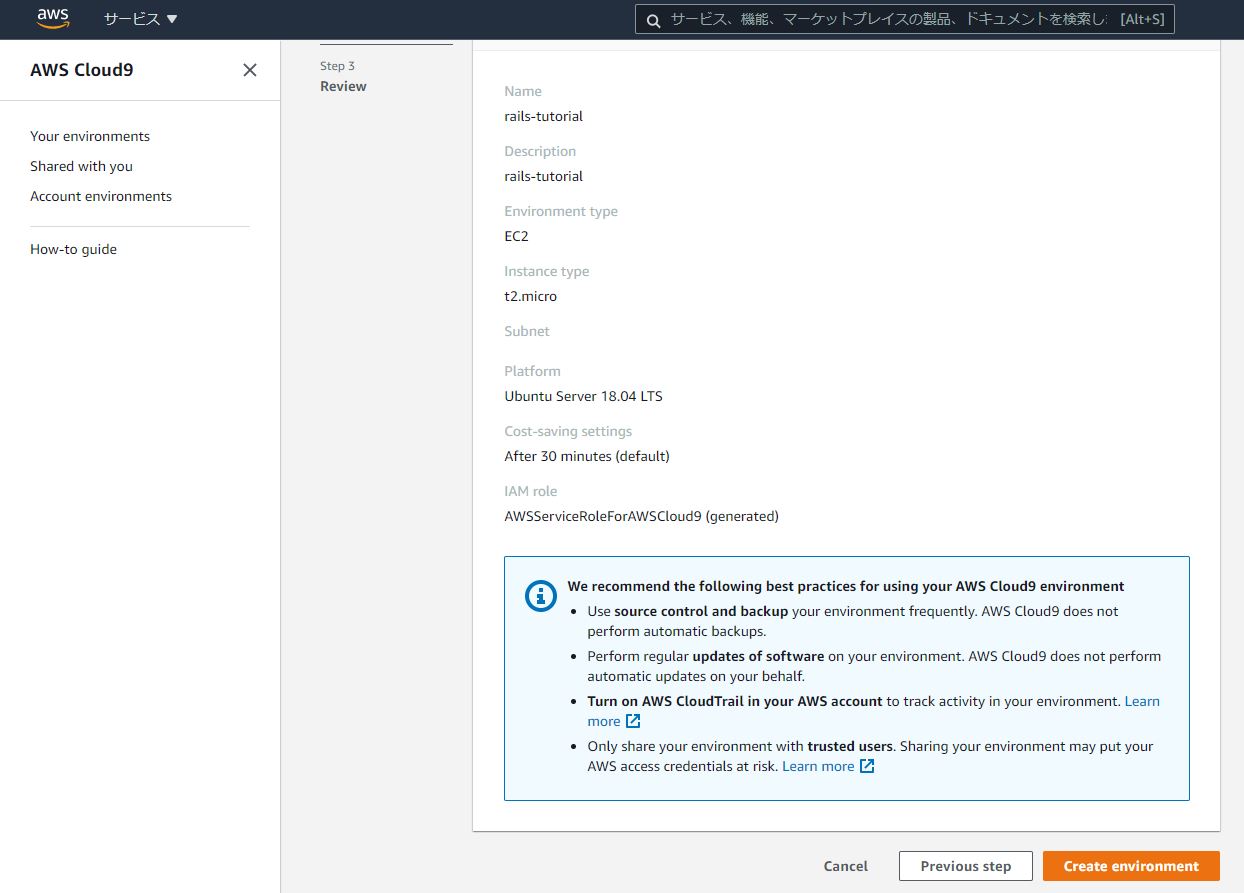Open Your environments in sidebar
This screenshot has width=1244, height=893.
point(90,136)
